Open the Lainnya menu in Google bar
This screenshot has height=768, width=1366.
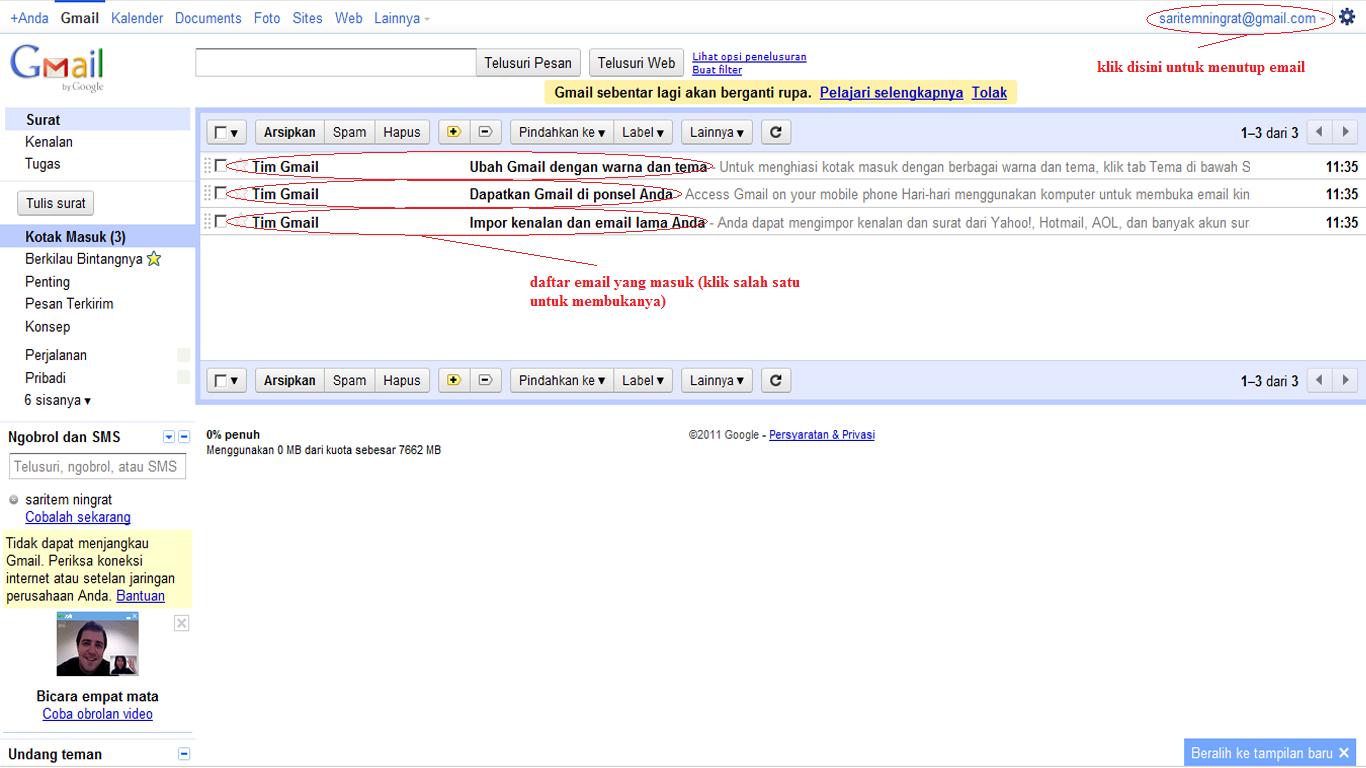tap(402, 18)
